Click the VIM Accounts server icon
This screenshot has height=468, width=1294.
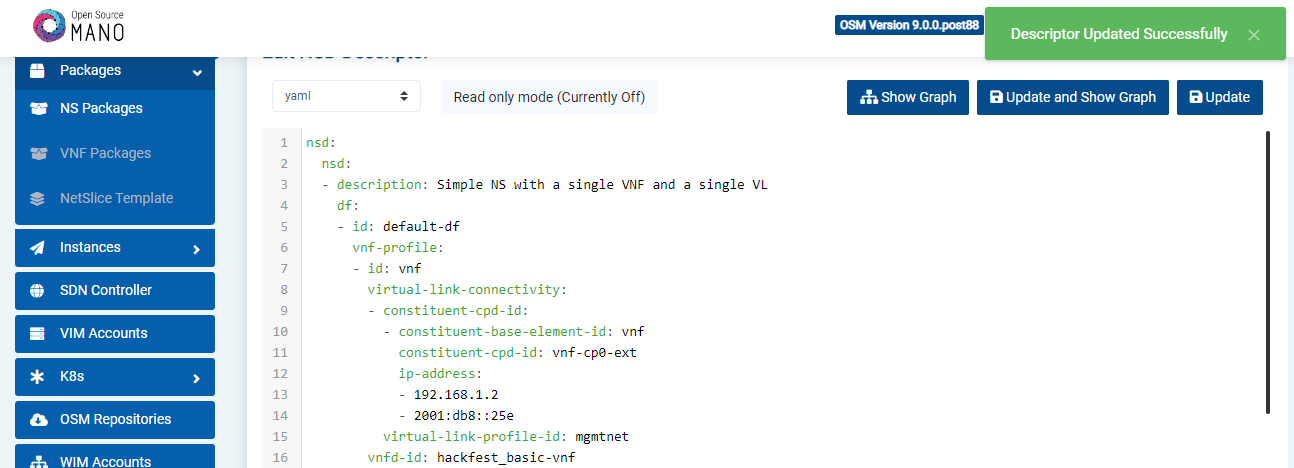click(38, 334)
